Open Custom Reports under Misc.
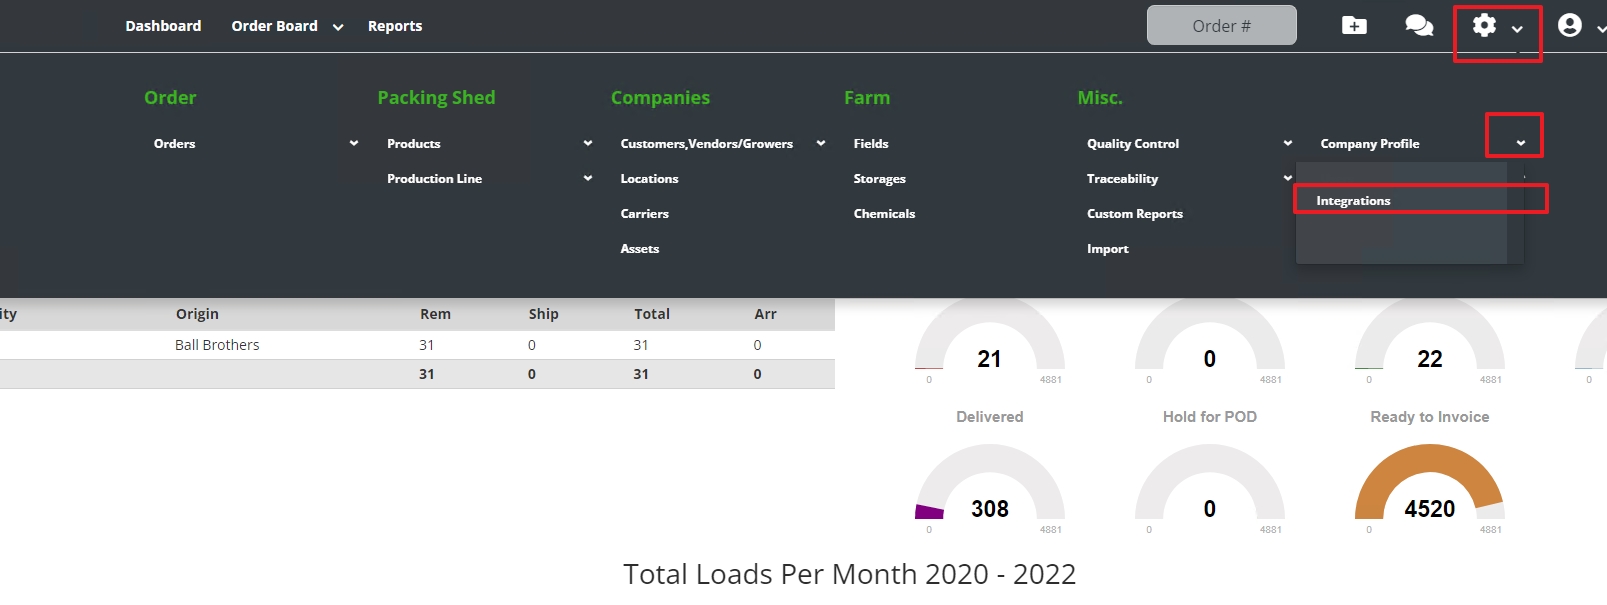 [x=1134, y=214]
